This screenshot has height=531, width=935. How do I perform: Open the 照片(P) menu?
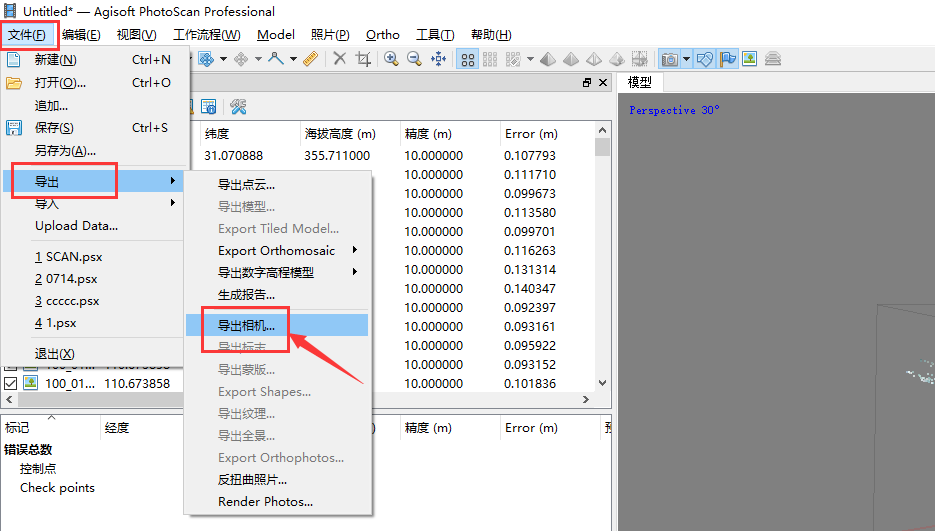[330, 35]
